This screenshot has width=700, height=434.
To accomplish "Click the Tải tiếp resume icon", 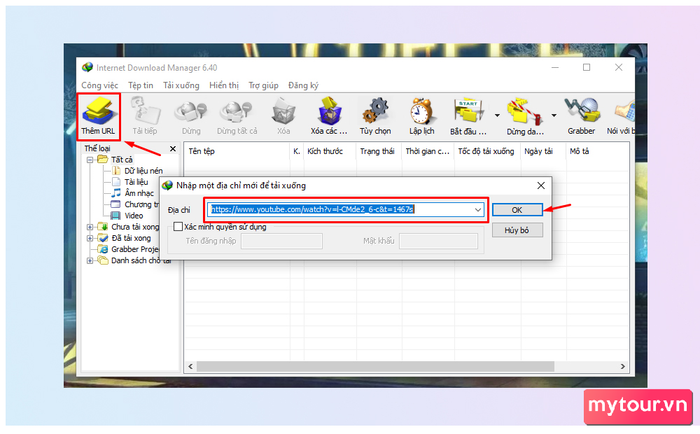I will 145,116.
